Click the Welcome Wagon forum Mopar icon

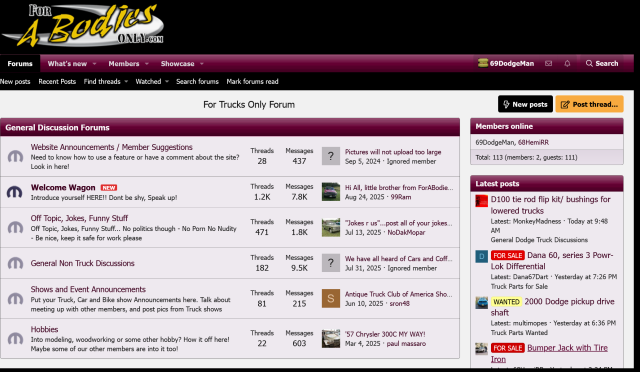click(x=15, y=192)
